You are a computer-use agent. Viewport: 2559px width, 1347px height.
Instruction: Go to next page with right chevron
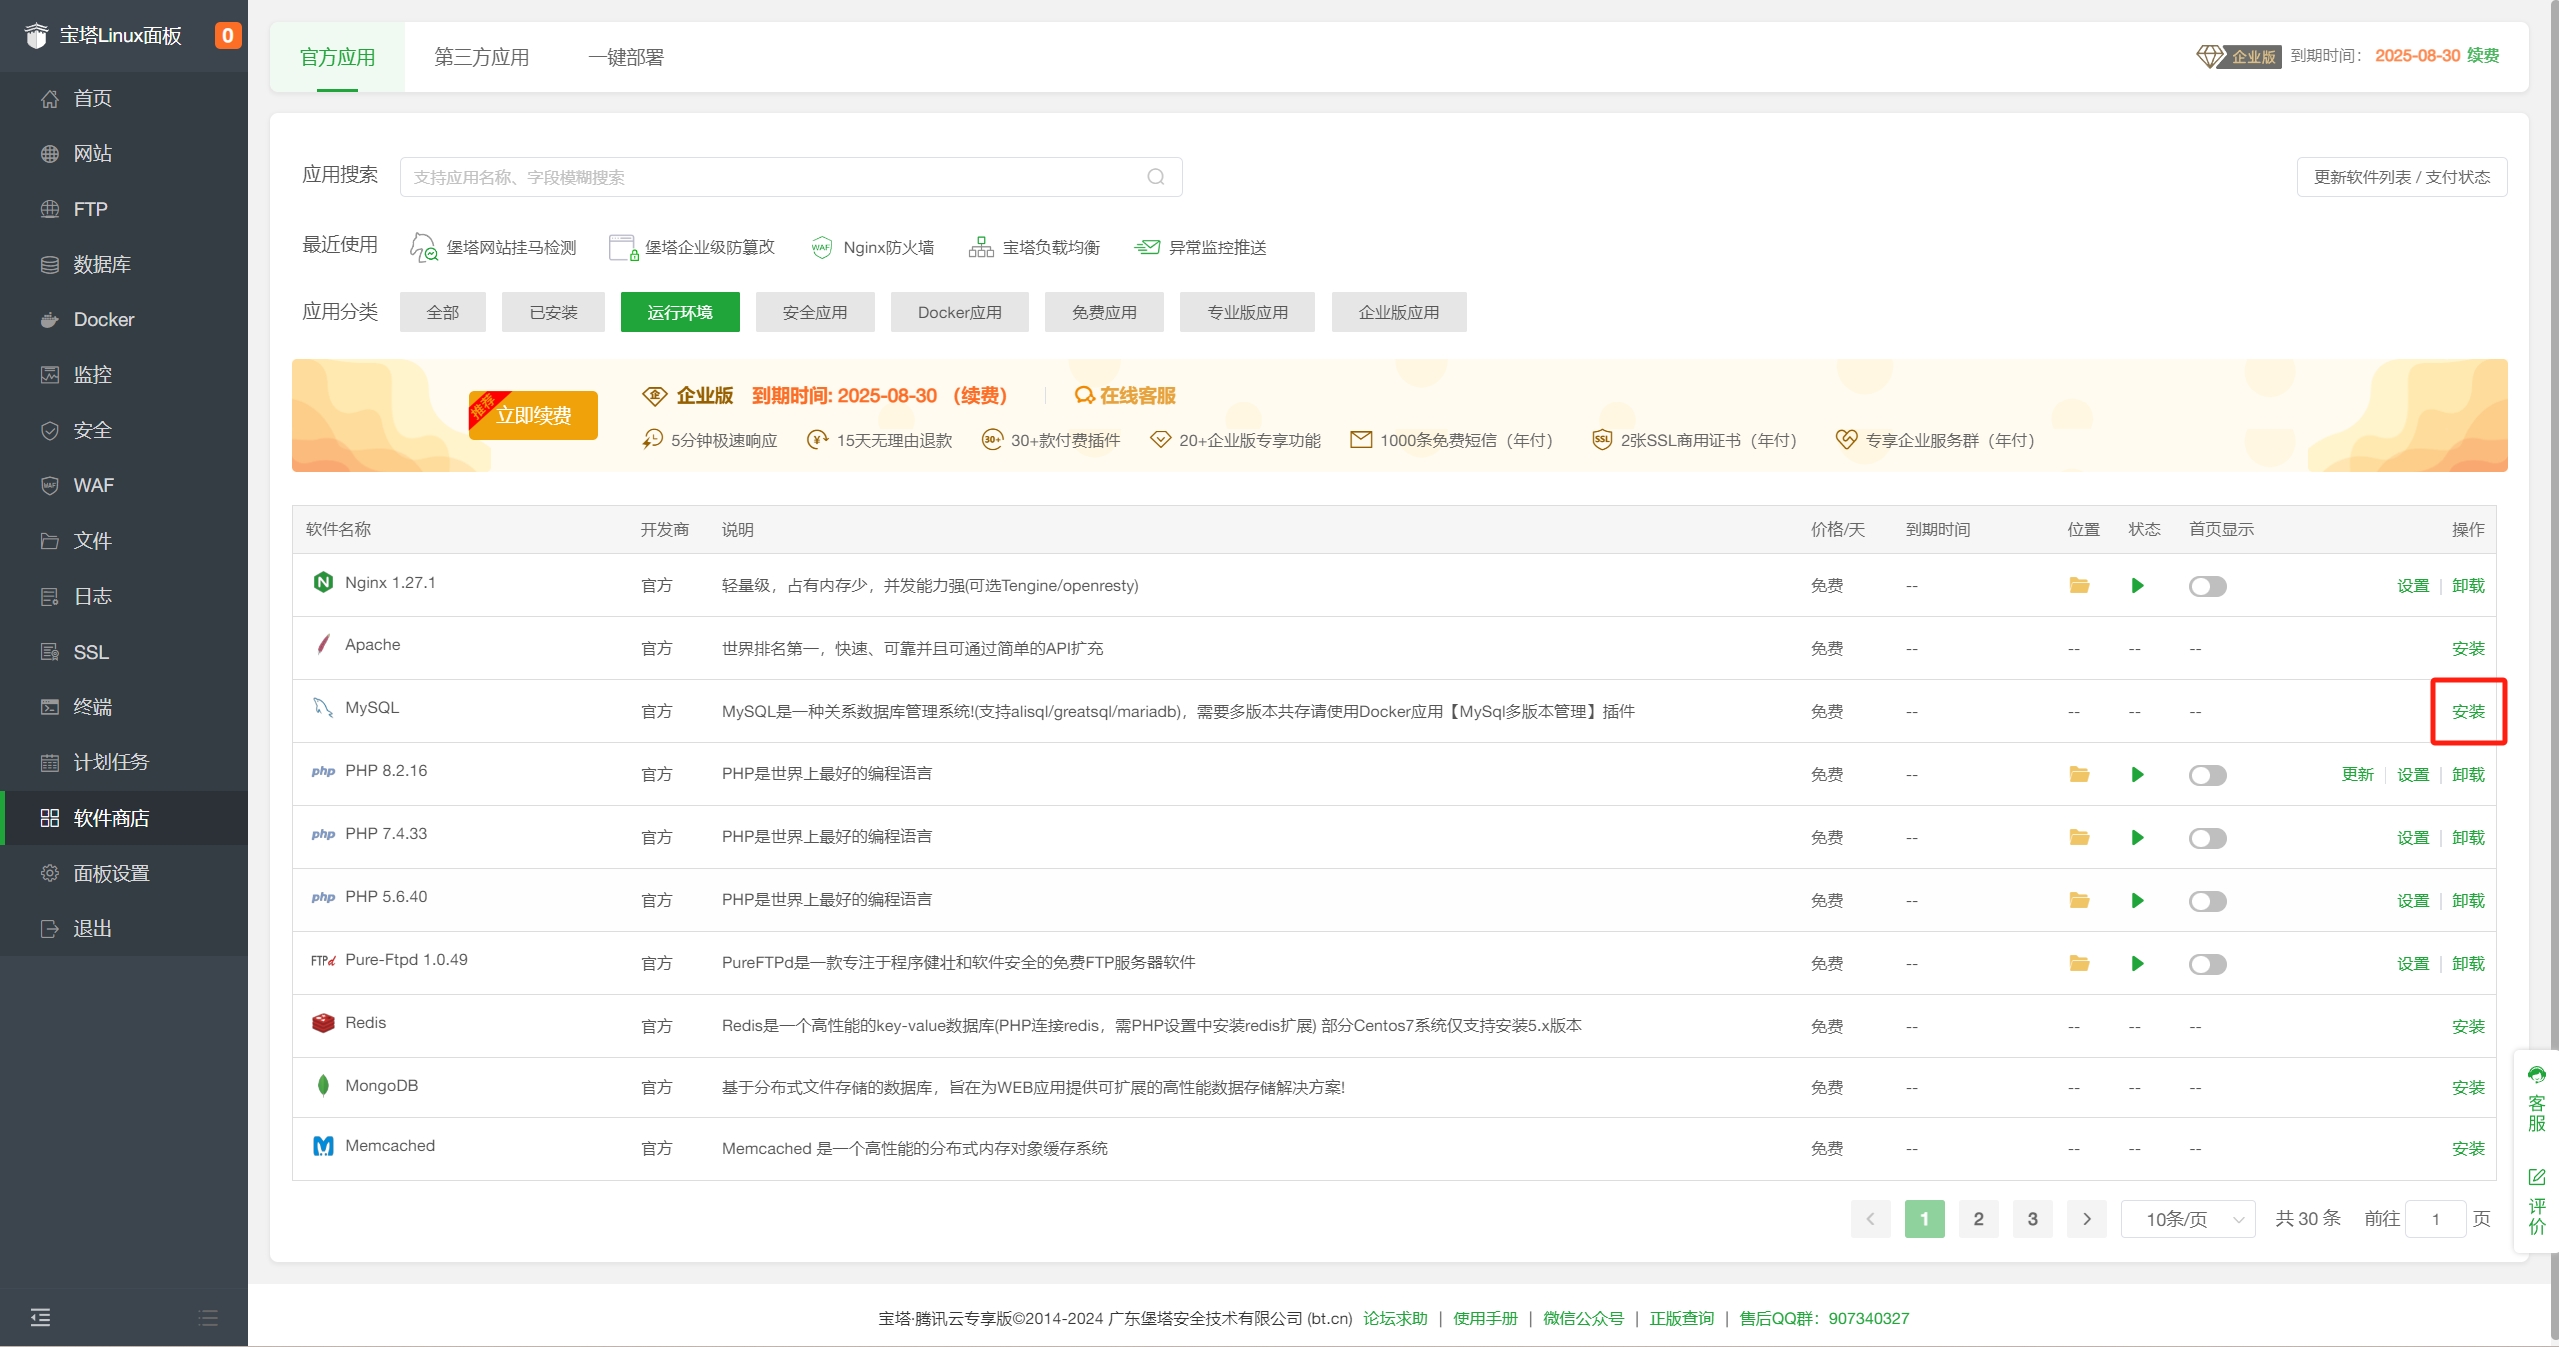2086,1219
